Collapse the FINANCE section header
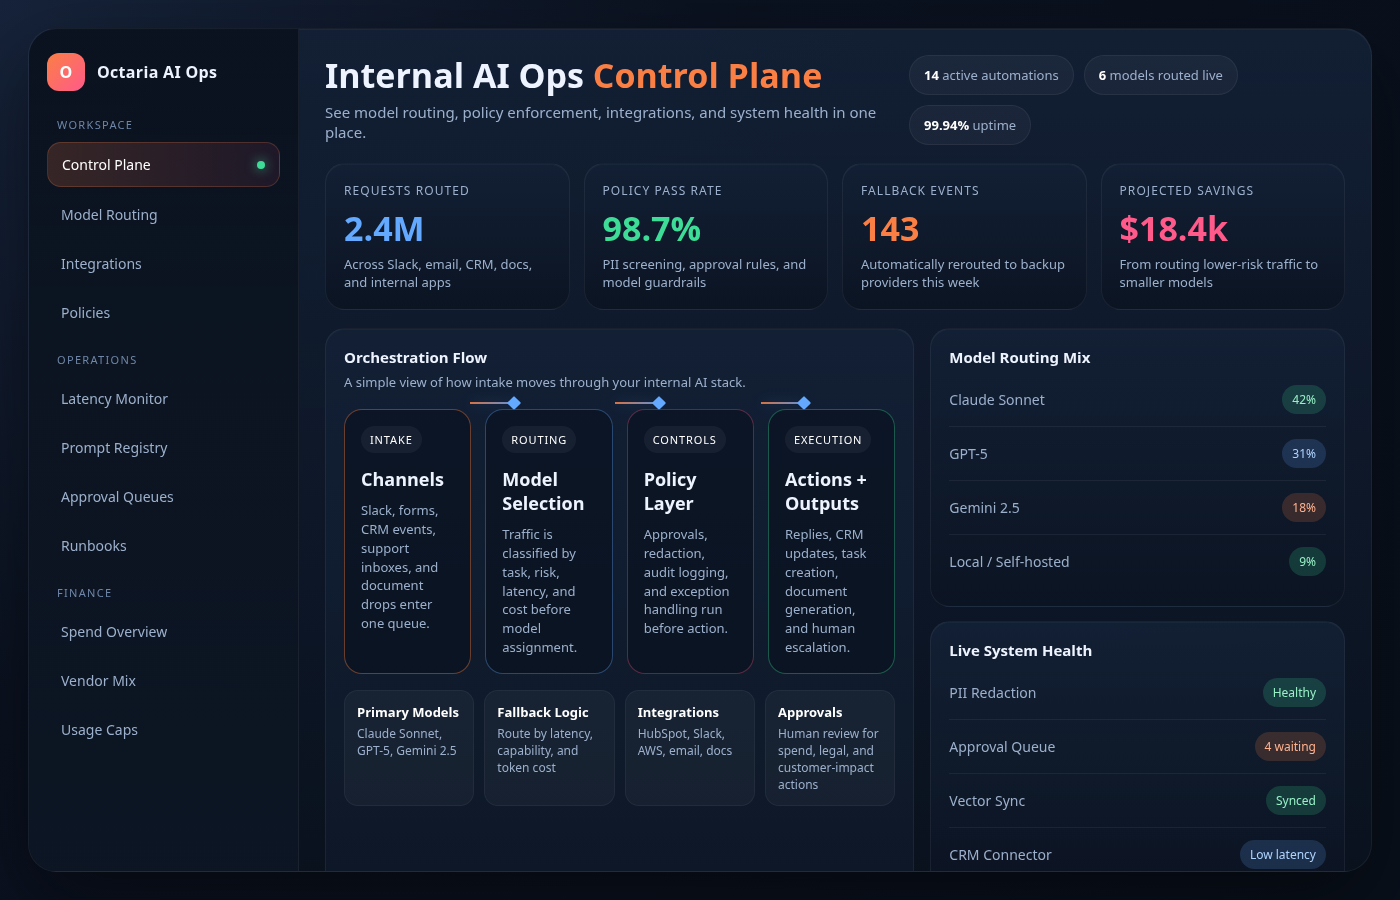Image resolution: width=1400 pixels, height=900 pixels. click(85, 593)
